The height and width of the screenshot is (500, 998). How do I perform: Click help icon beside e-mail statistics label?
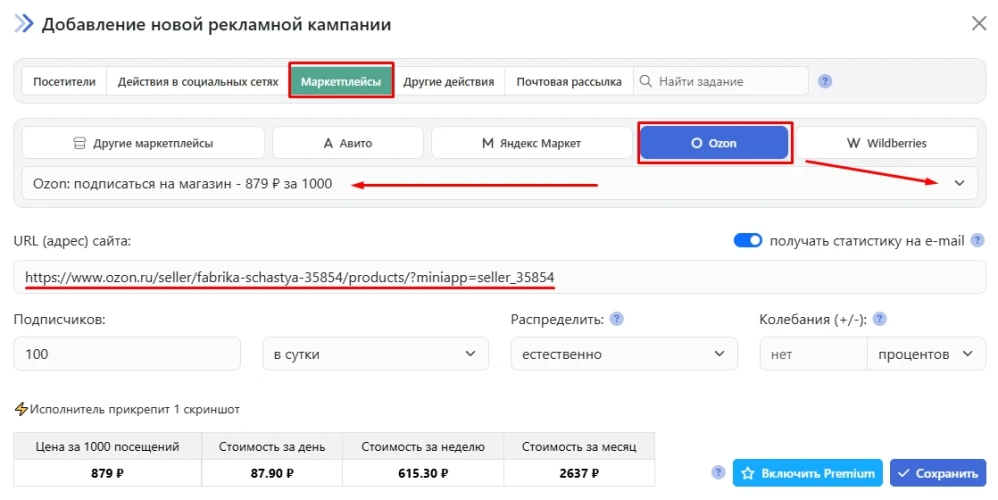(977, 240)
